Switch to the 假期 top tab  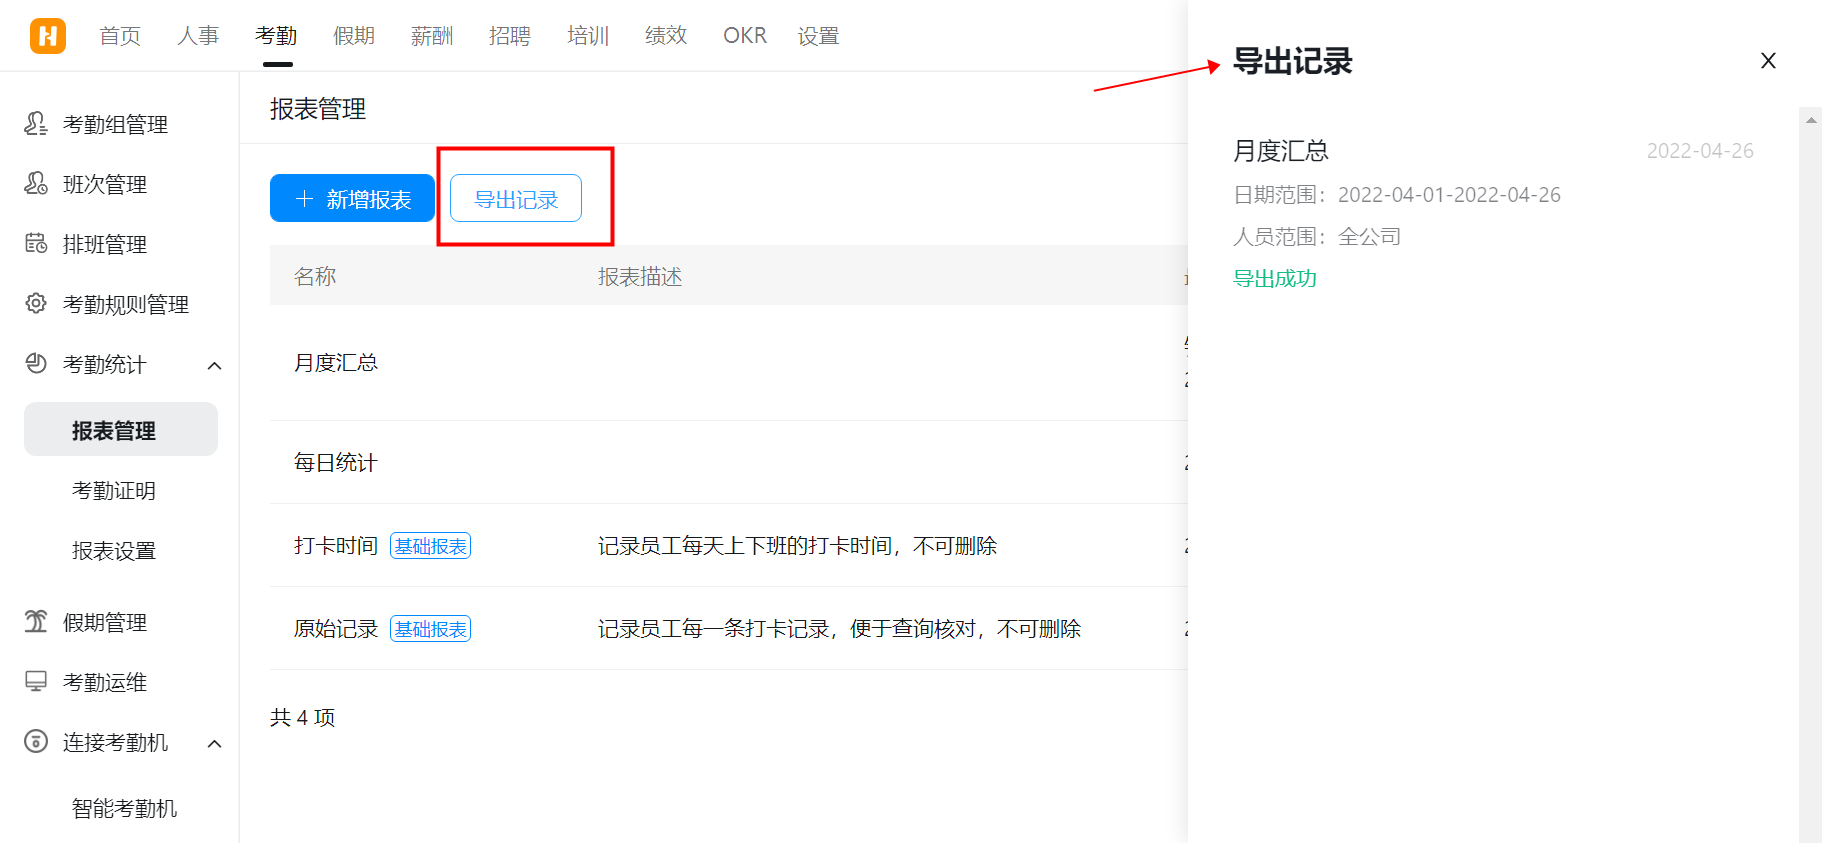353,36
